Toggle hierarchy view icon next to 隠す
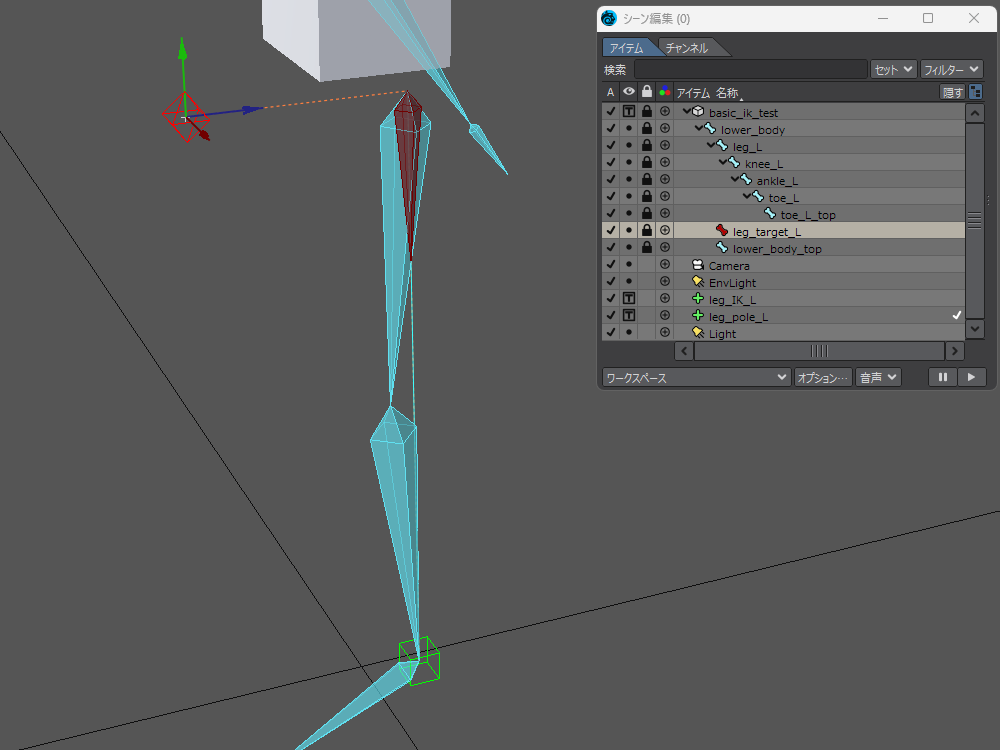 click(975, 92)
